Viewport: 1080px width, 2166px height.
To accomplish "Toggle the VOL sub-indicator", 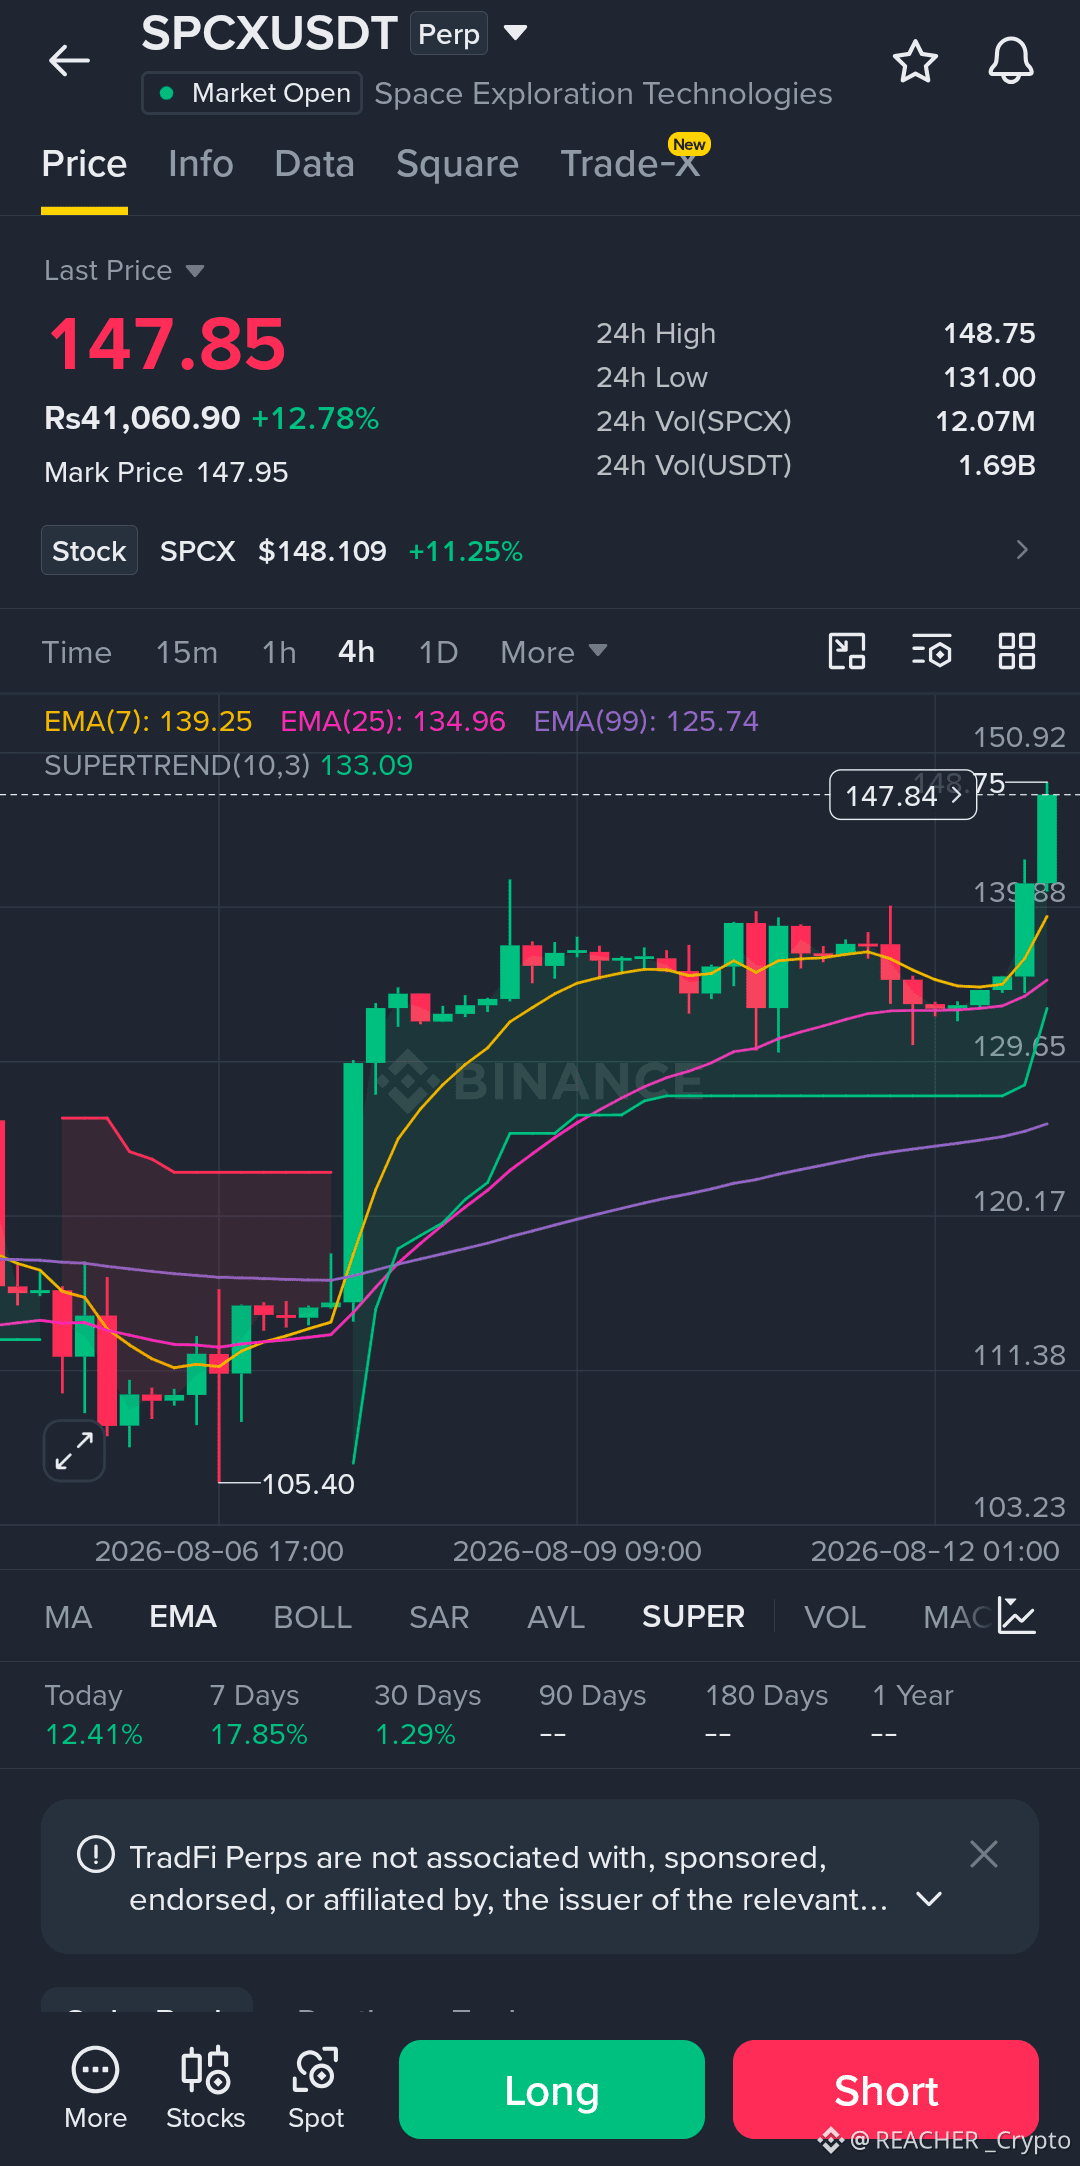I will [x=835, y=1617].
